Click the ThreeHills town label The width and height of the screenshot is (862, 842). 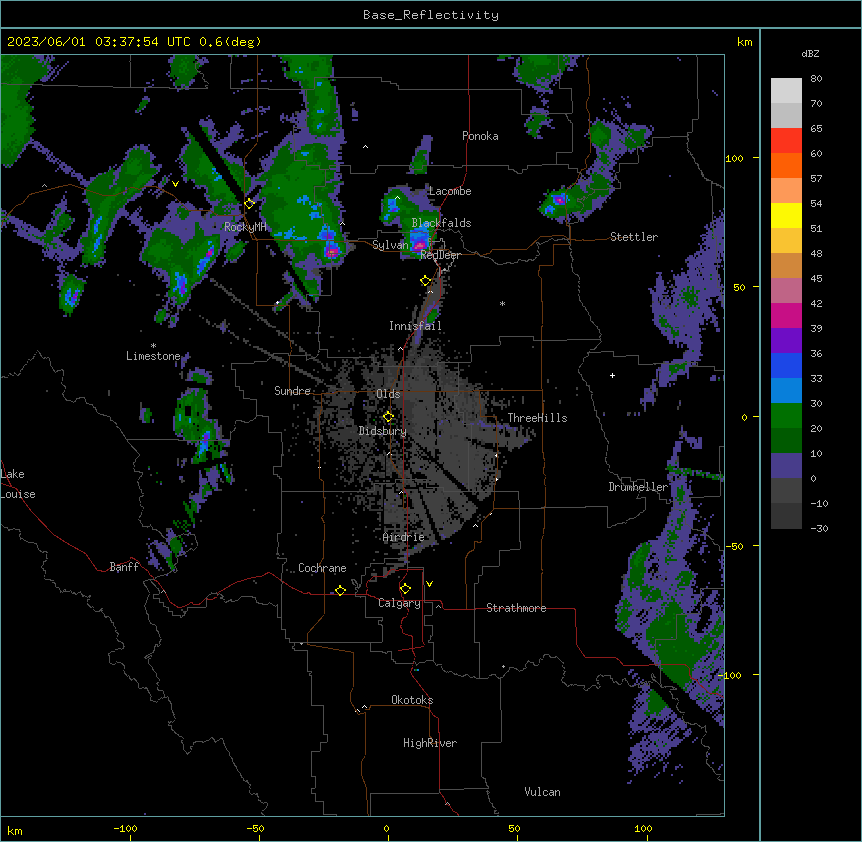pos(537,418)
